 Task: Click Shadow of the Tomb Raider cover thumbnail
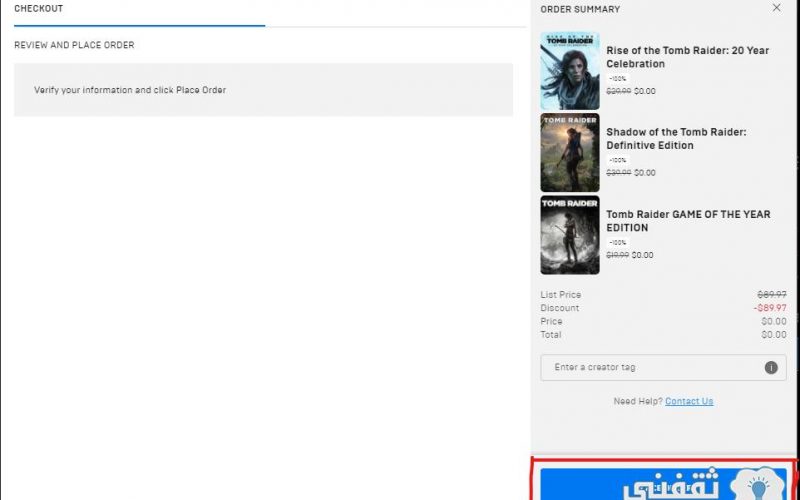(x=570, y=153)
